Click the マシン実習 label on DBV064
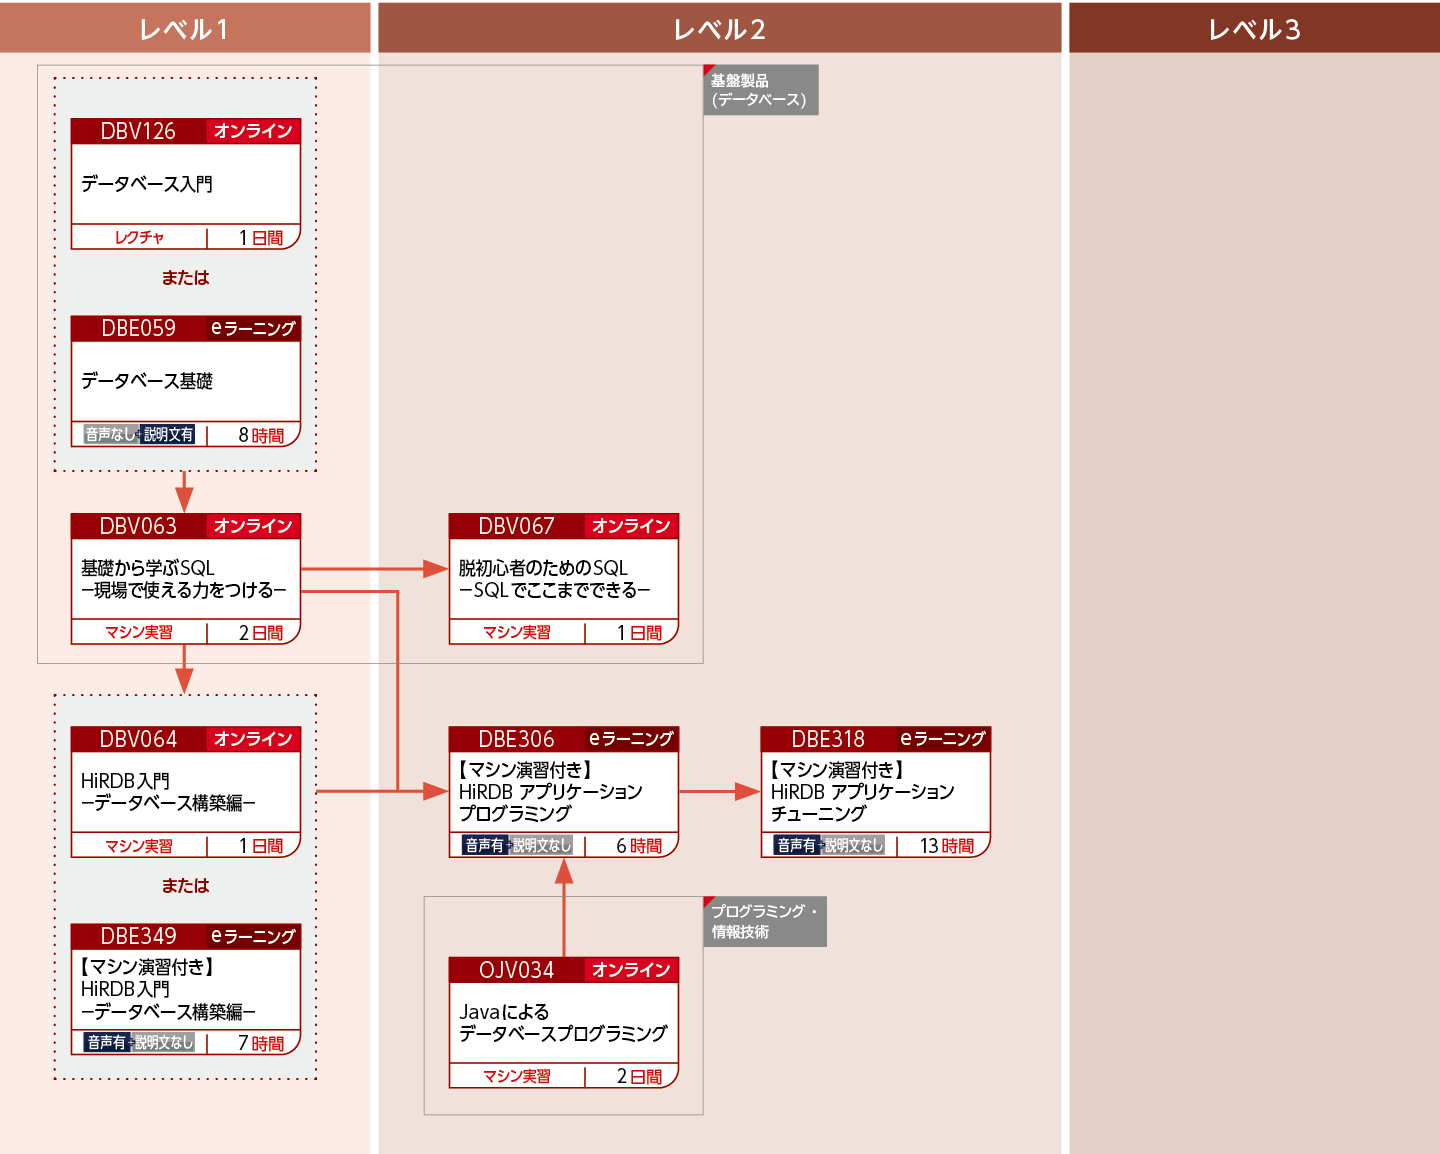Image resolution: width=1440 pixels, height=1154 pixels. 139,846
